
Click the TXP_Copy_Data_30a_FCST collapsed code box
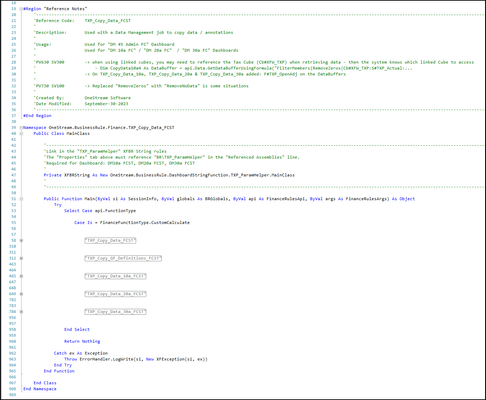tap(115, 312)
